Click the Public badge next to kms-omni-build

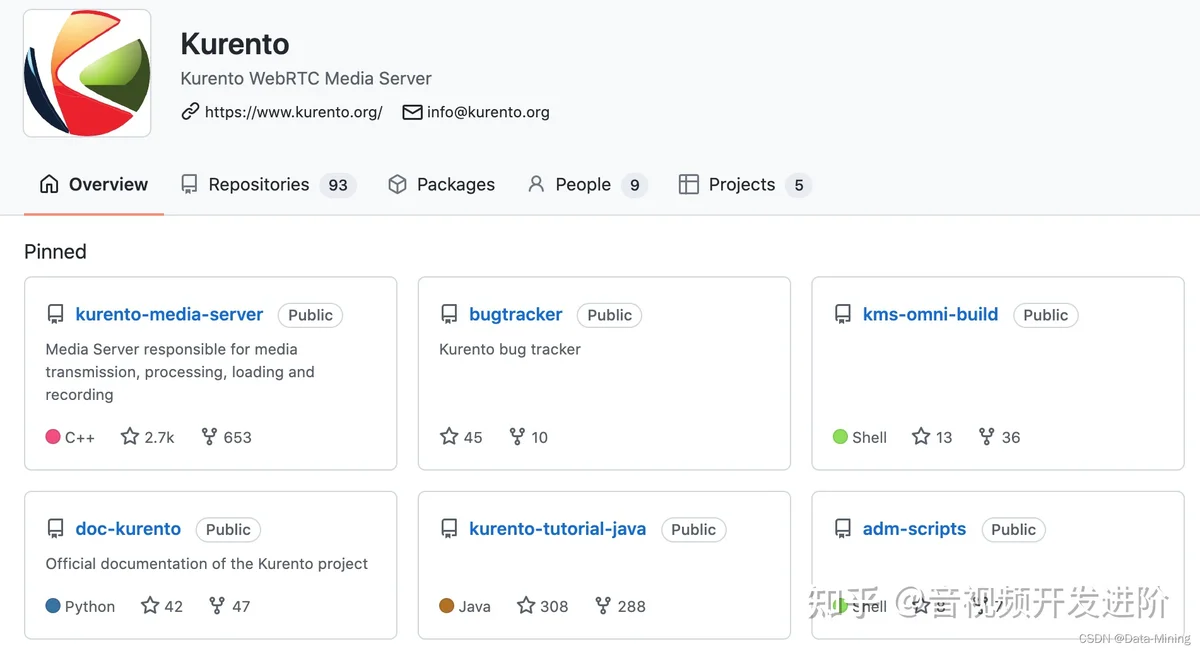1045,315
